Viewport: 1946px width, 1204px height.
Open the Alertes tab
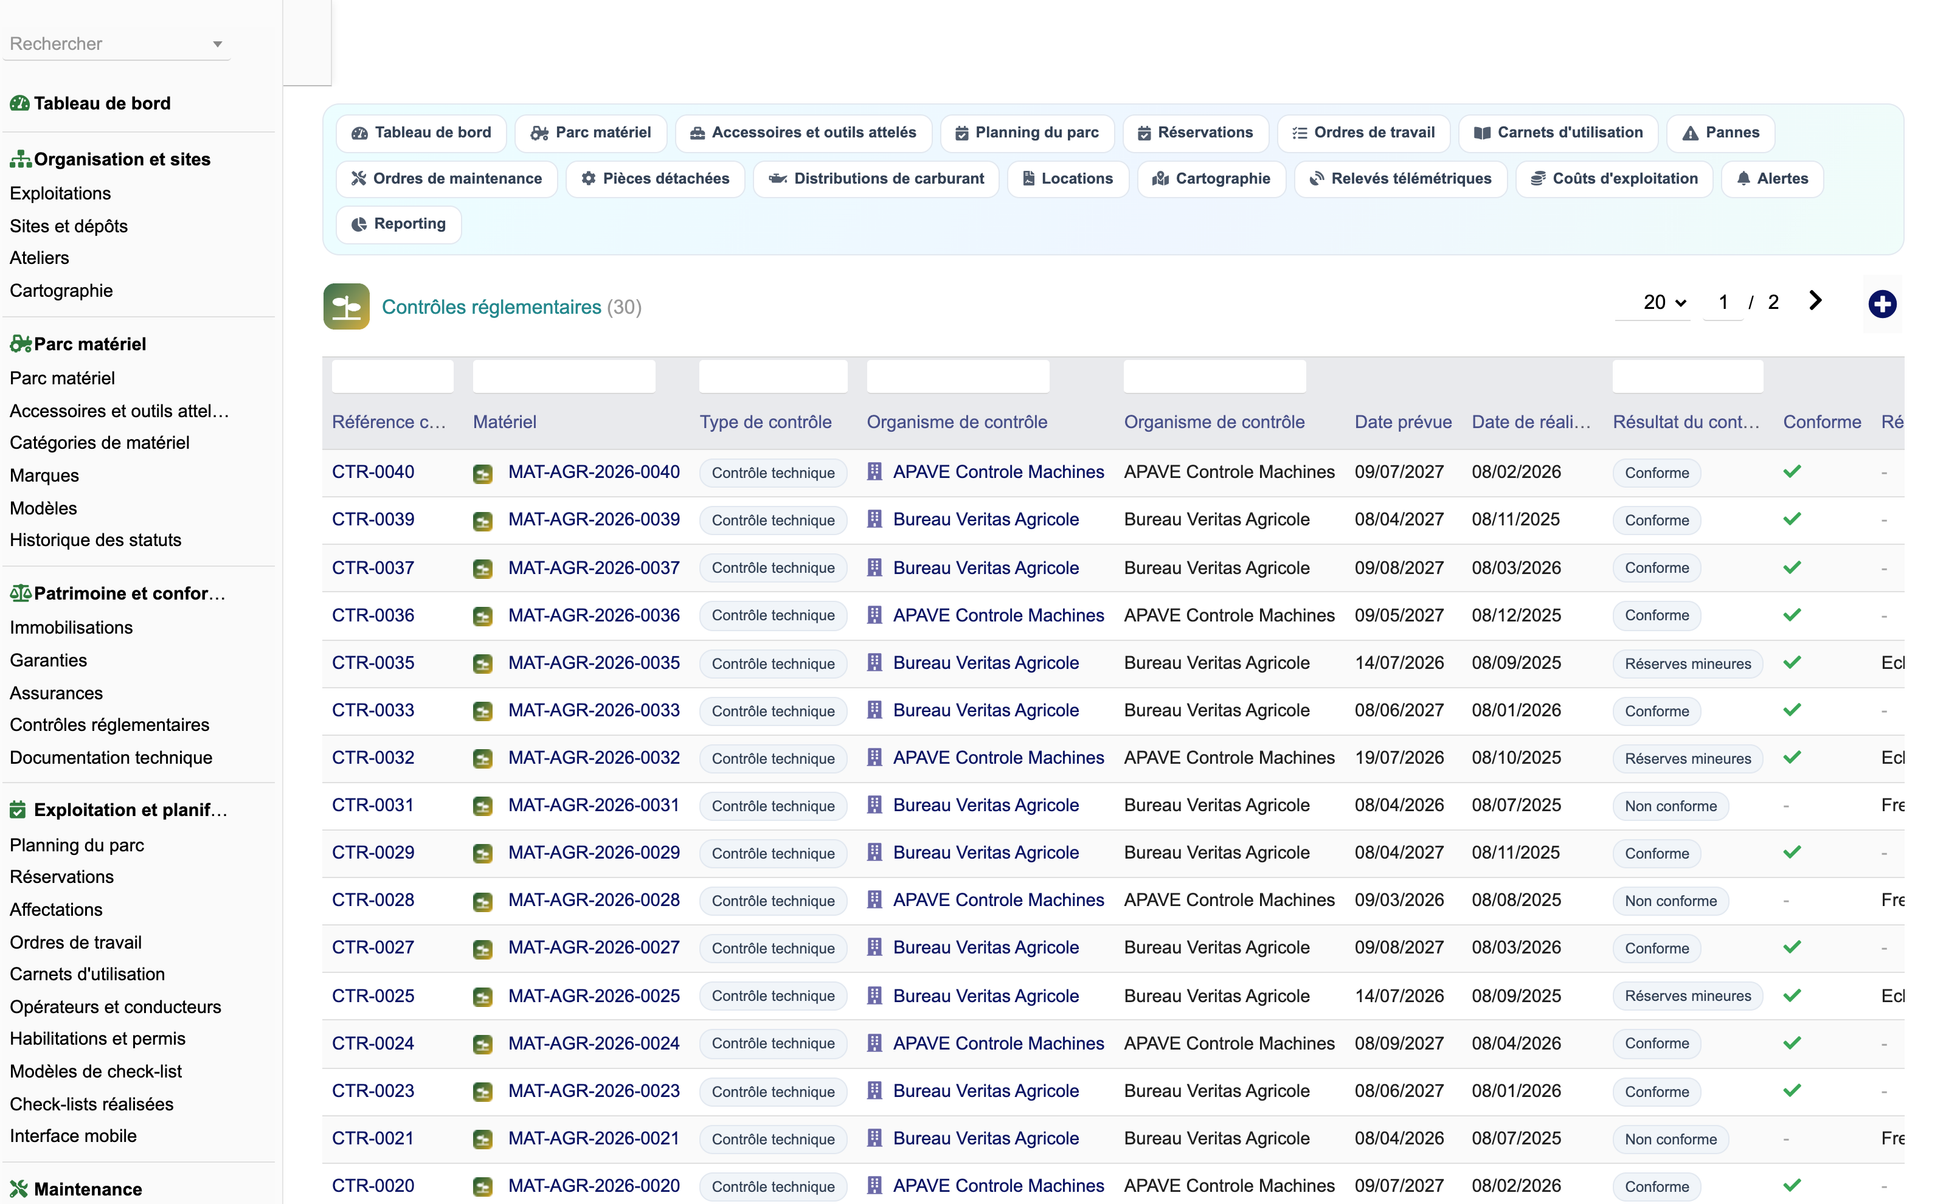[x=1772, y=179]
